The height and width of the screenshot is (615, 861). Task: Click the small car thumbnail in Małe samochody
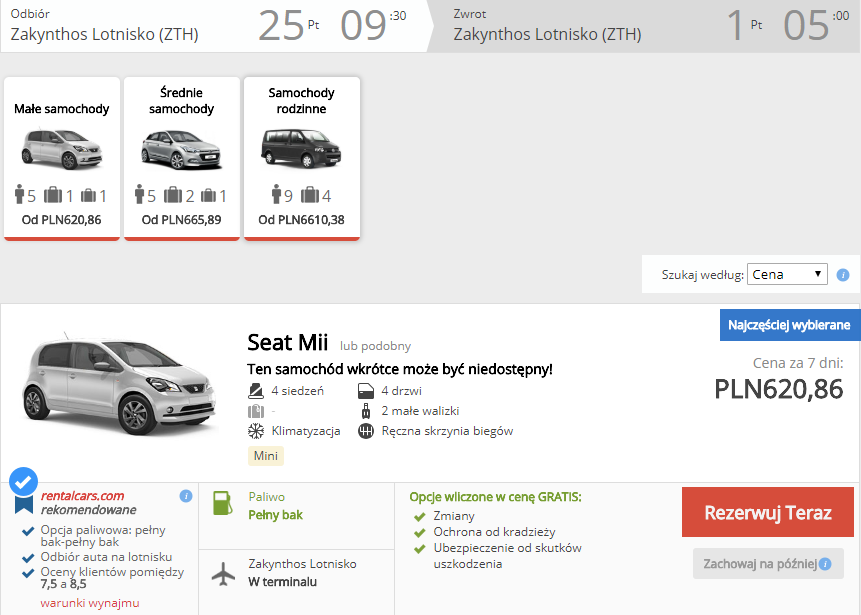click(x=62, y=149)
